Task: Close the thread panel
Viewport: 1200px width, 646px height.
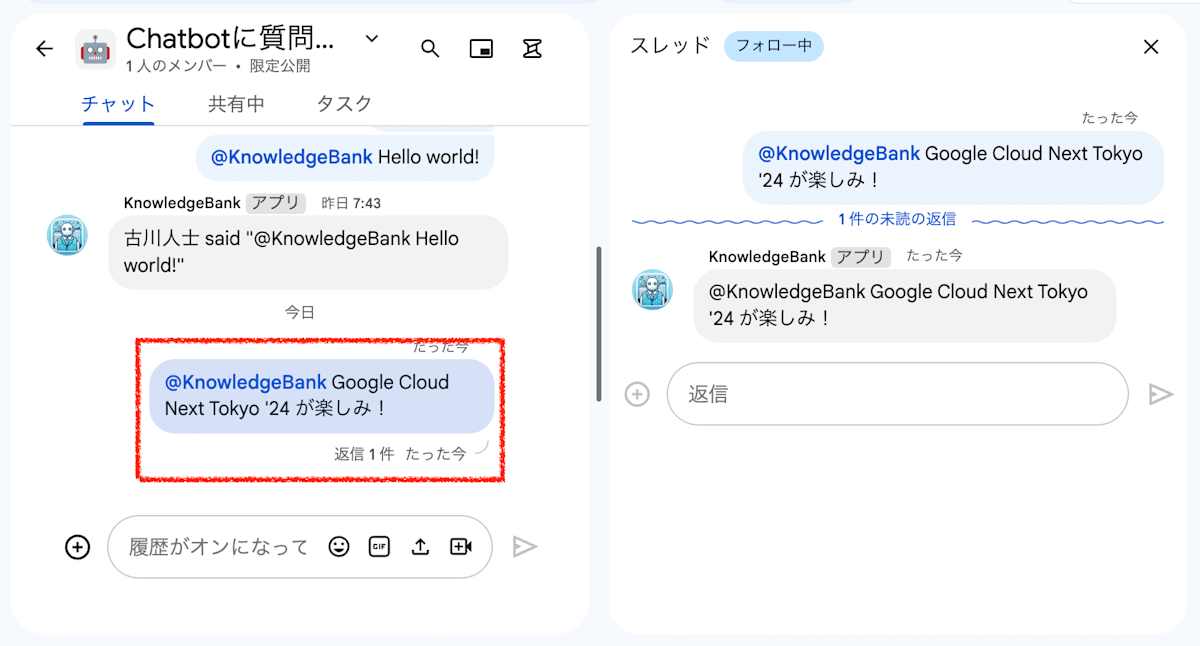Action: point(1151,47)
